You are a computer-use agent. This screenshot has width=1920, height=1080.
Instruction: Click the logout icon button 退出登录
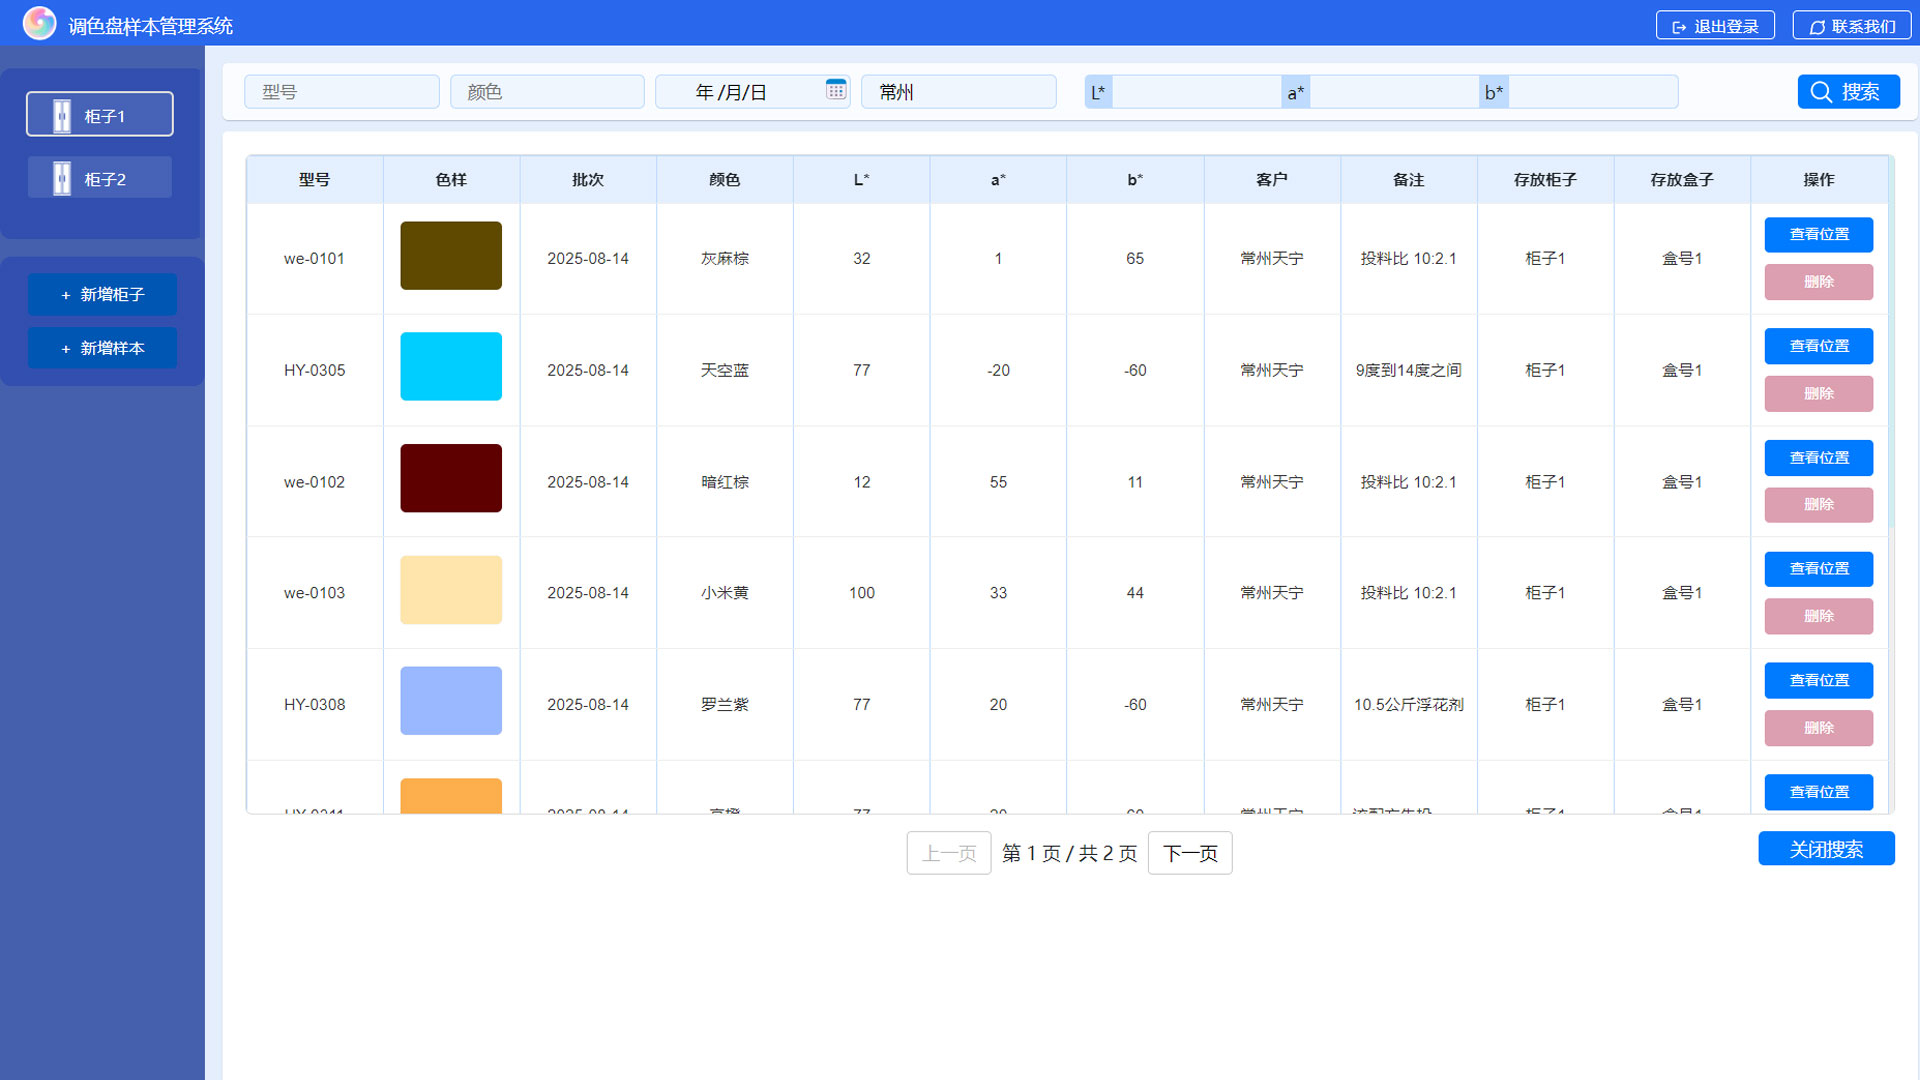(1714, 26)
